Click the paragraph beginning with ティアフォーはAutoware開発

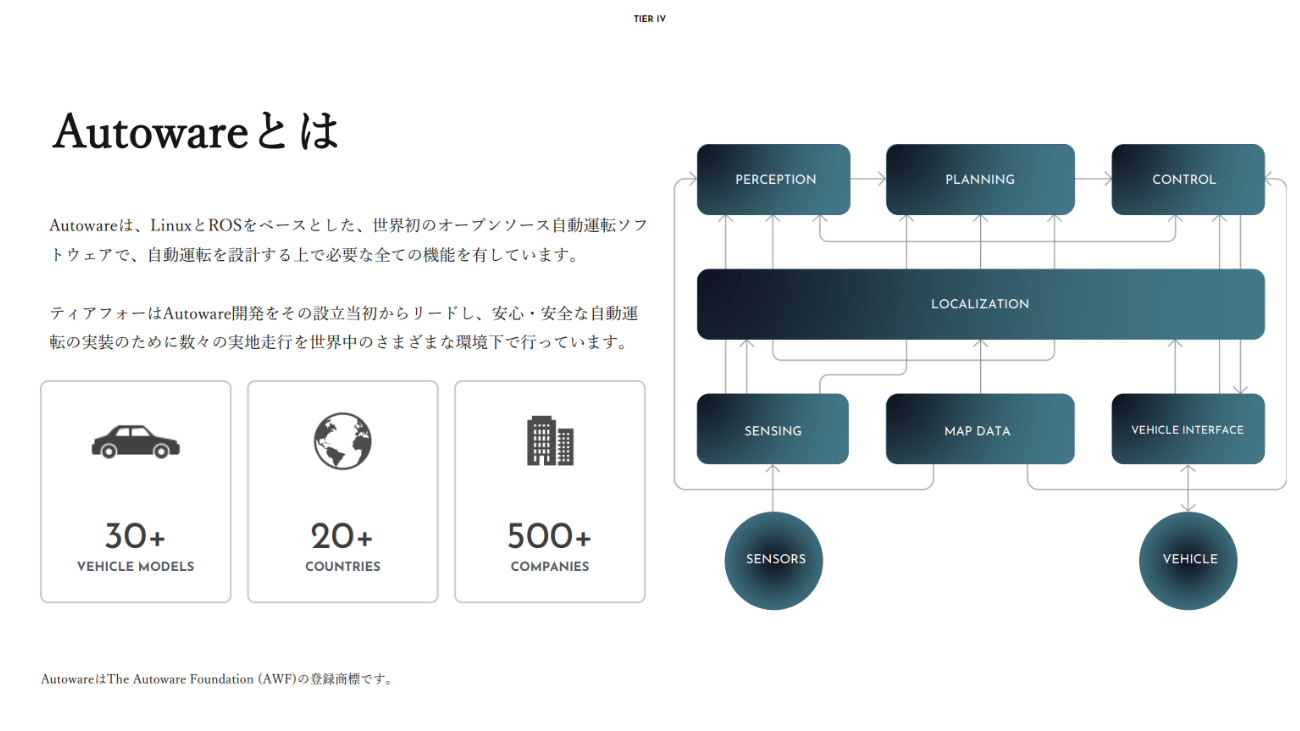344,328
